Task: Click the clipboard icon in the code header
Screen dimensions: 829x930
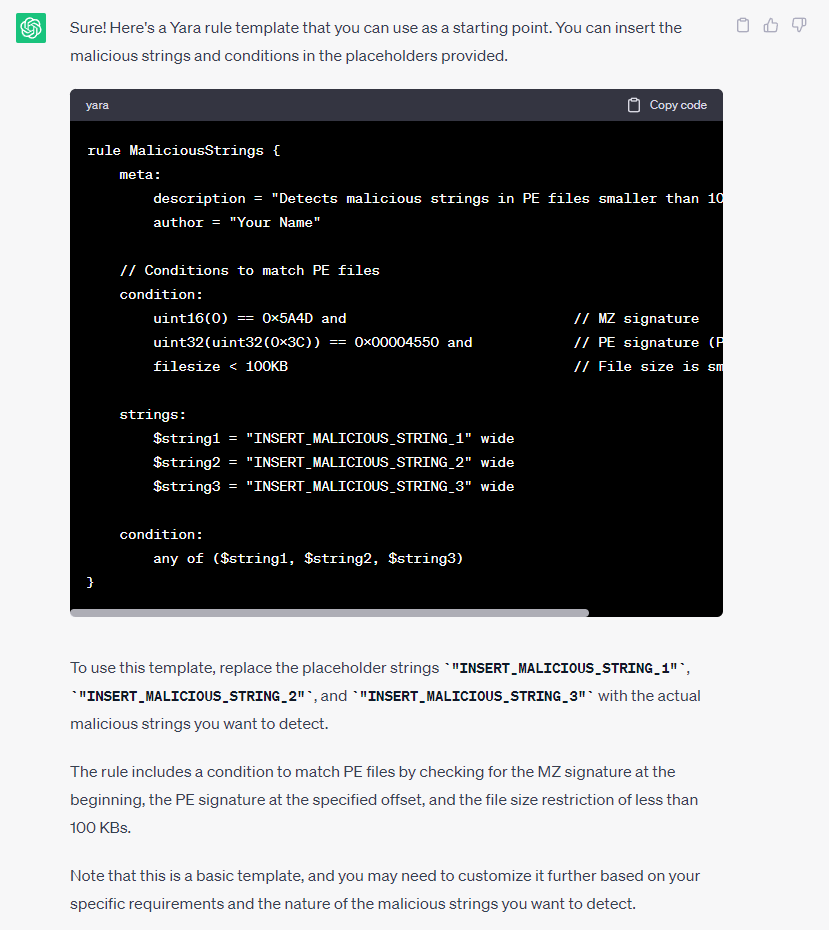Action: tap(634, 105)
